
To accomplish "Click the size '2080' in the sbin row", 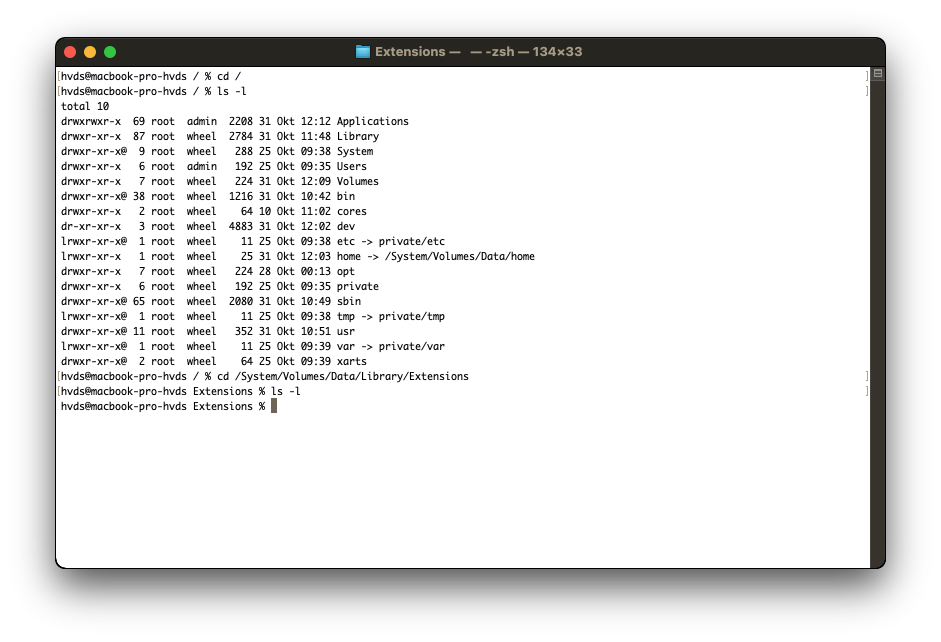I will coord(241,301).
